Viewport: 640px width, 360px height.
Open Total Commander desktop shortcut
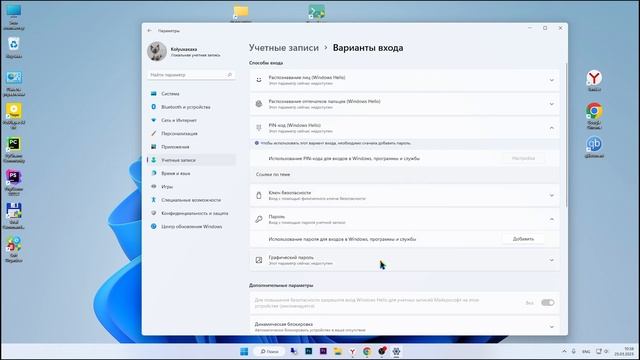click(13, 216)
